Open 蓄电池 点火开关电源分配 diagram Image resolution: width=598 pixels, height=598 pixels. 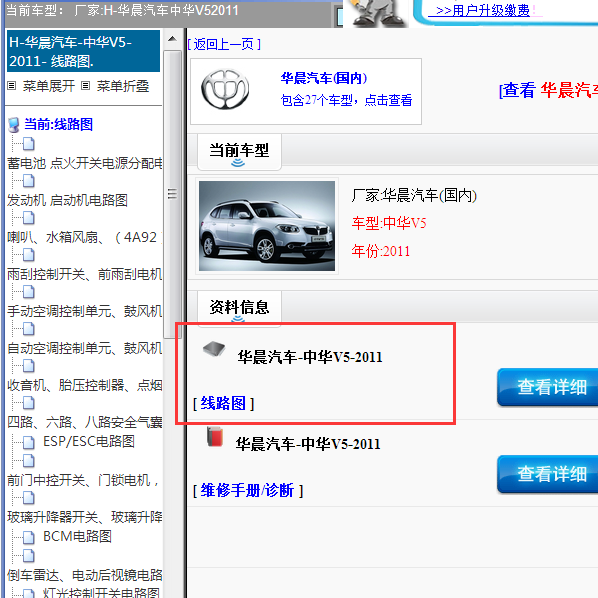click(x=85, y=163)
